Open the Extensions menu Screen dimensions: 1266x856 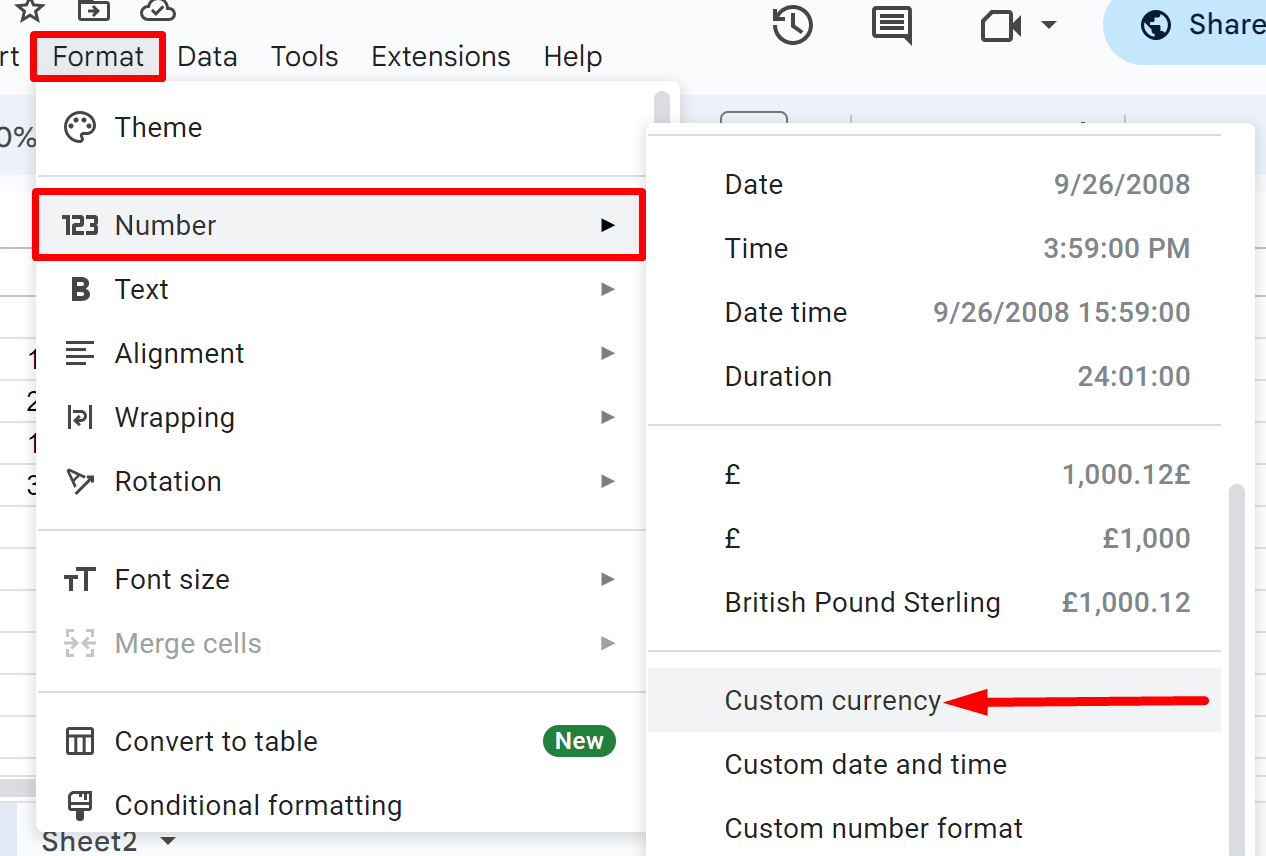[x=440, y=56]
